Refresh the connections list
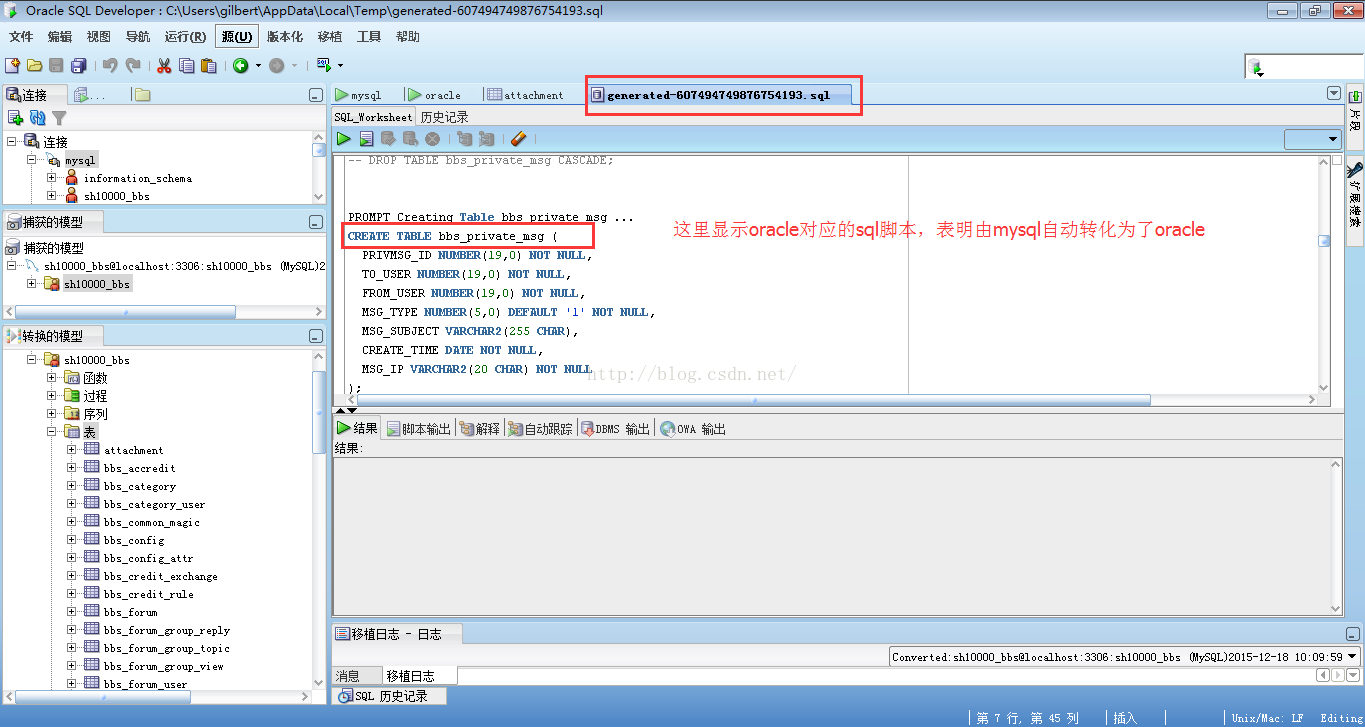 38,118
